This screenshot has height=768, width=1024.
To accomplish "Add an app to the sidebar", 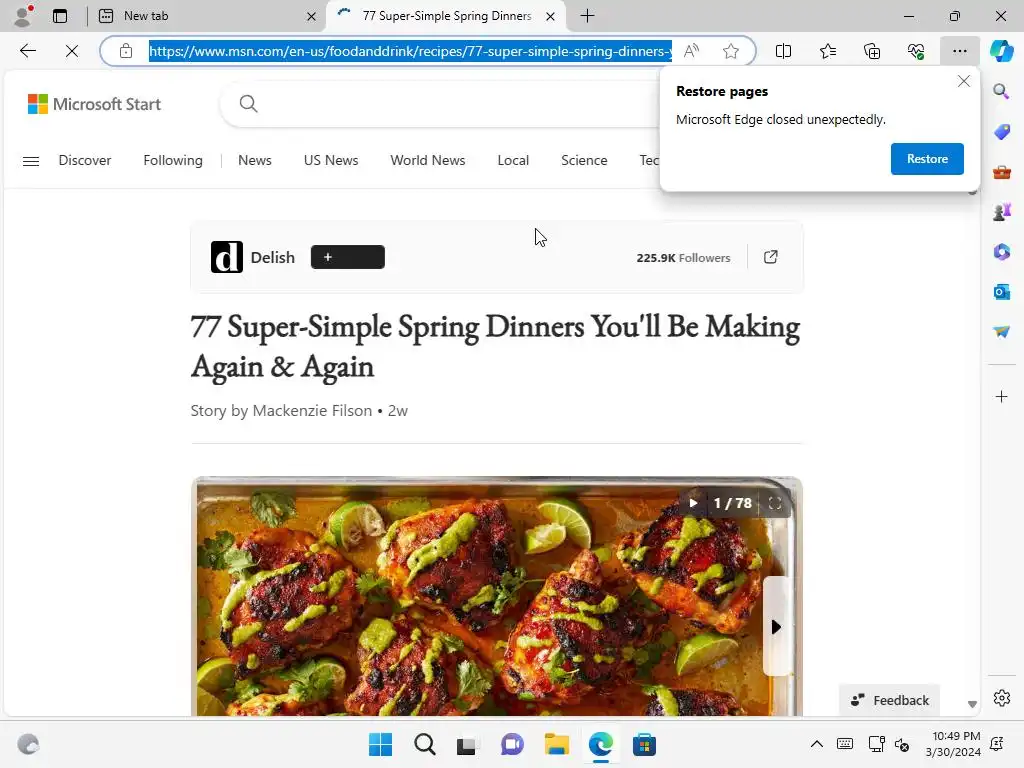I will coord(1001,396).
